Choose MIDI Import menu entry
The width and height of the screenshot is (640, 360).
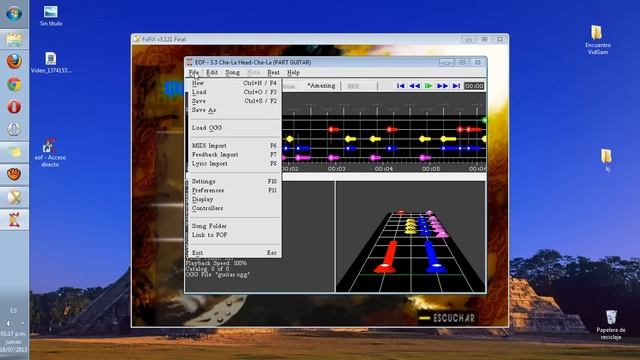(x=233, y=146)
